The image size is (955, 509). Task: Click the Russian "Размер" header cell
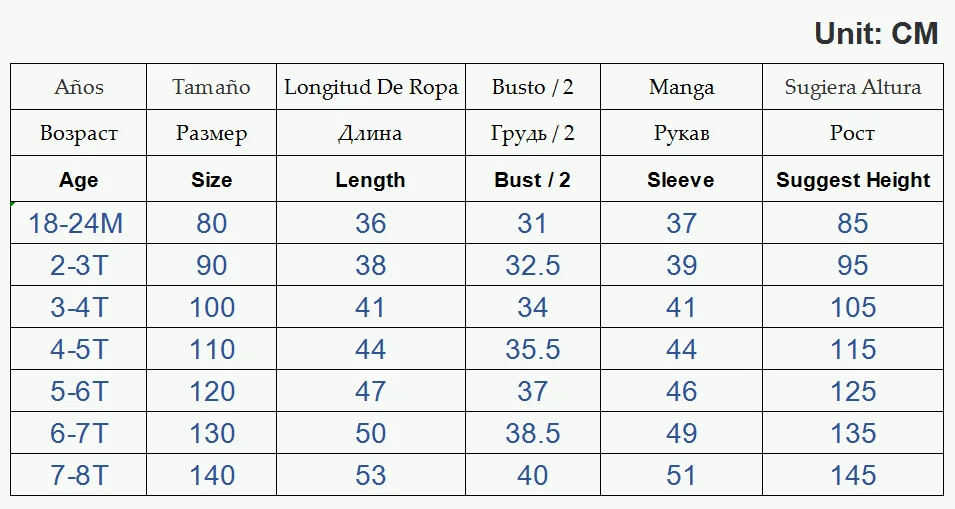212,133
